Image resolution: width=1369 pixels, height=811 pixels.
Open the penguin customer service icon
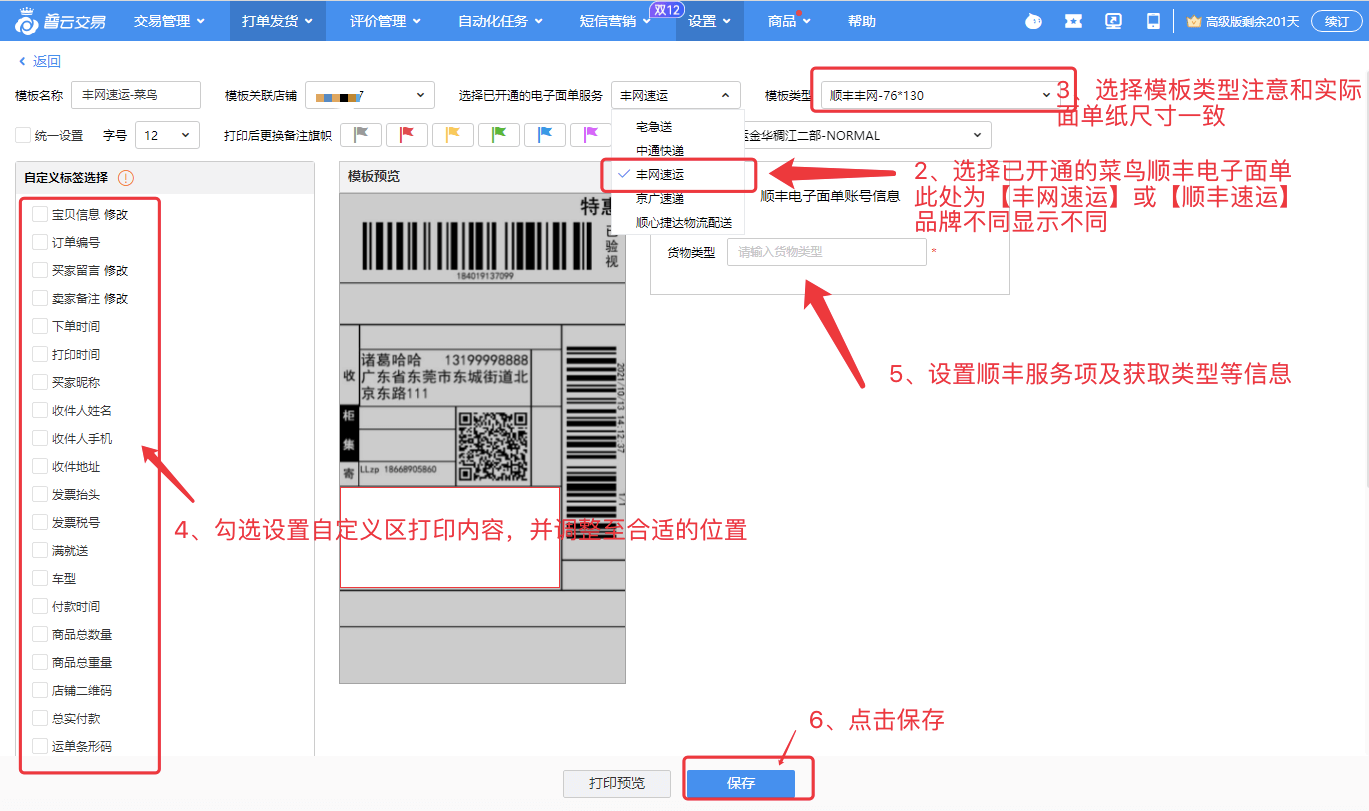[x=1034, y=21]
